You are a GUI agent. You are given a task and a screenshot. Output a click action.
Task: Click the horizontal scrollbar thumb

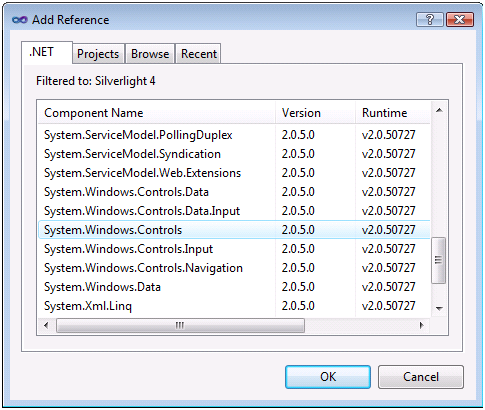pos(180,325)
